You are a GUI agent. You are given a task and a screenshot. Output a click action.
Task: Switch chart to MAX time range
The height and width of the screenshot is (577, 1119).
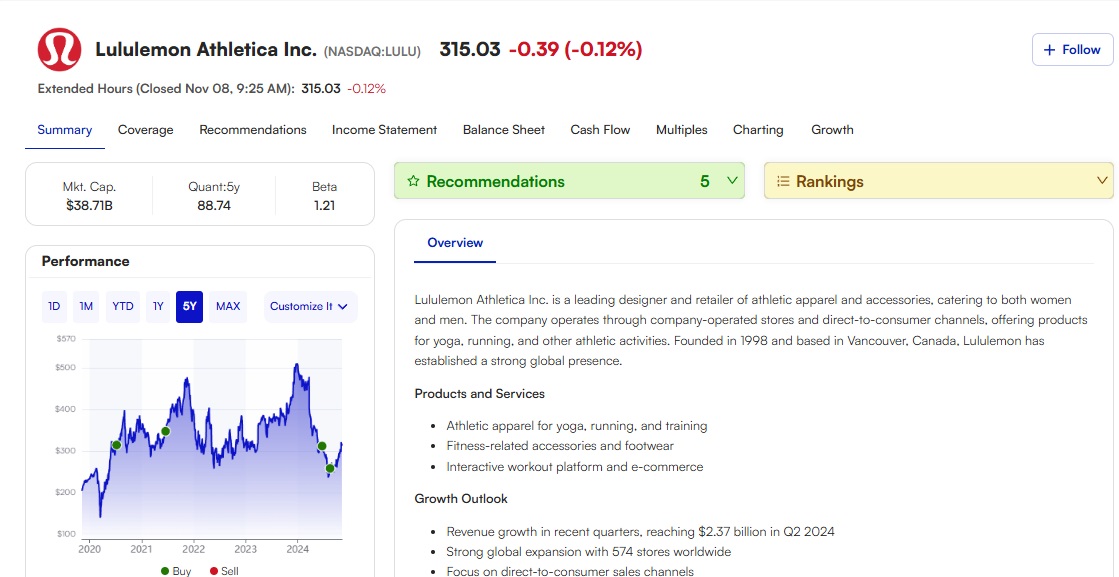pyautogui.click(x=228, y=306)
